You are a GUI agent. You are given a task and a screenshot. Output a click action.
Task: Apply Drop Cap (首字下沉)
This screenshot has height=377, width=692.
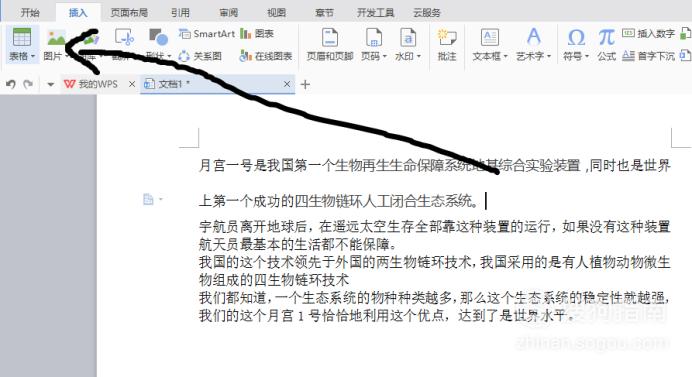pyautogui.click(x=648, y=56)
